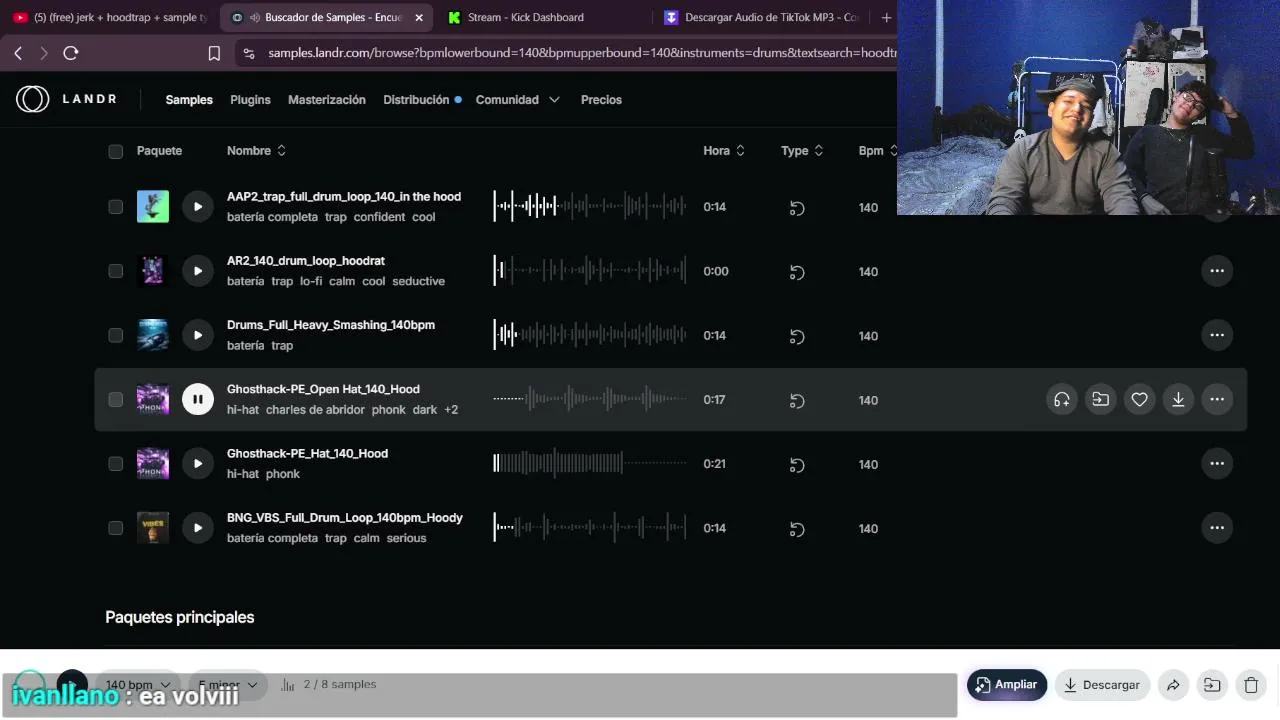This screenshot has height=720, width=1280.
Task: Click the 'serious' tag on the BNG_VBS row
Action: tap(406, 538)
